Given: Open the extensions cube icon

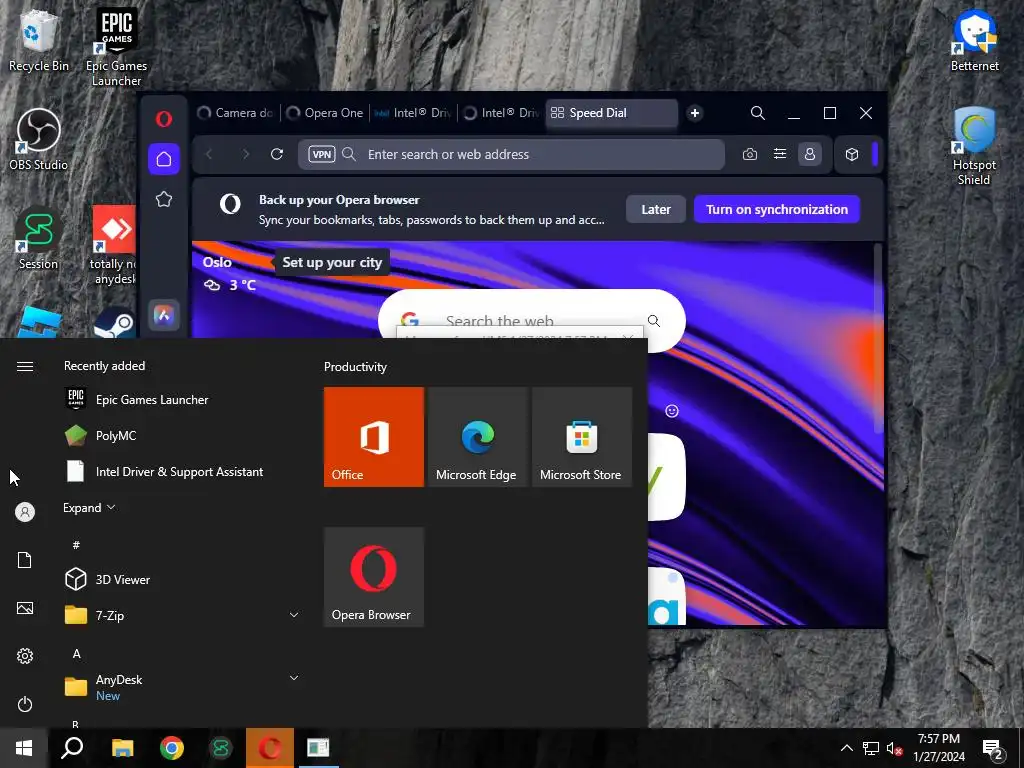Looking at the screenshot, I should (x=852, y=154).
